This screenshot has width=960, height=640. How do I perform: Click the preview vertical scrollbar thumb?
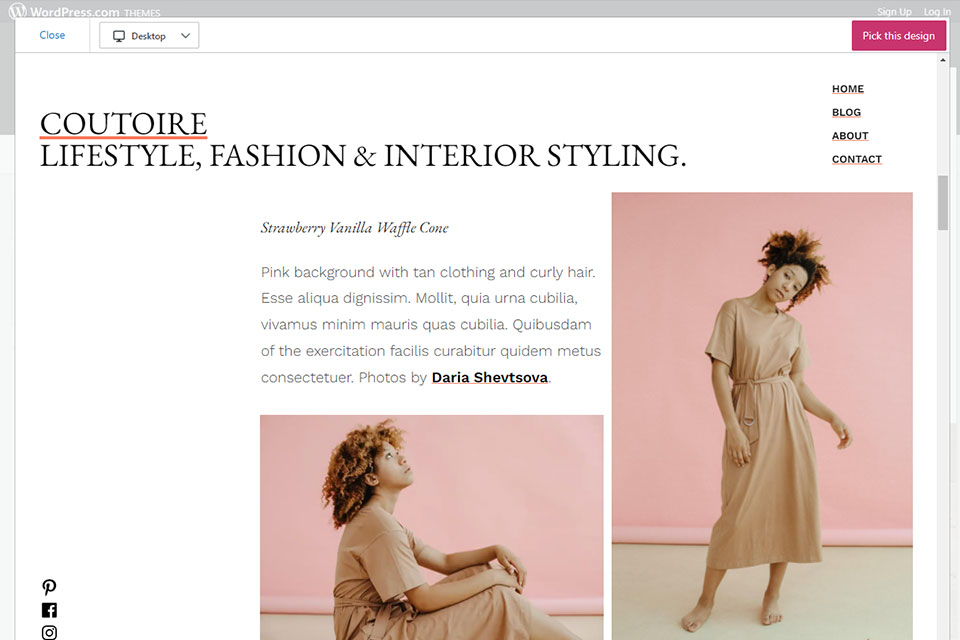click(x=942, y=203)
